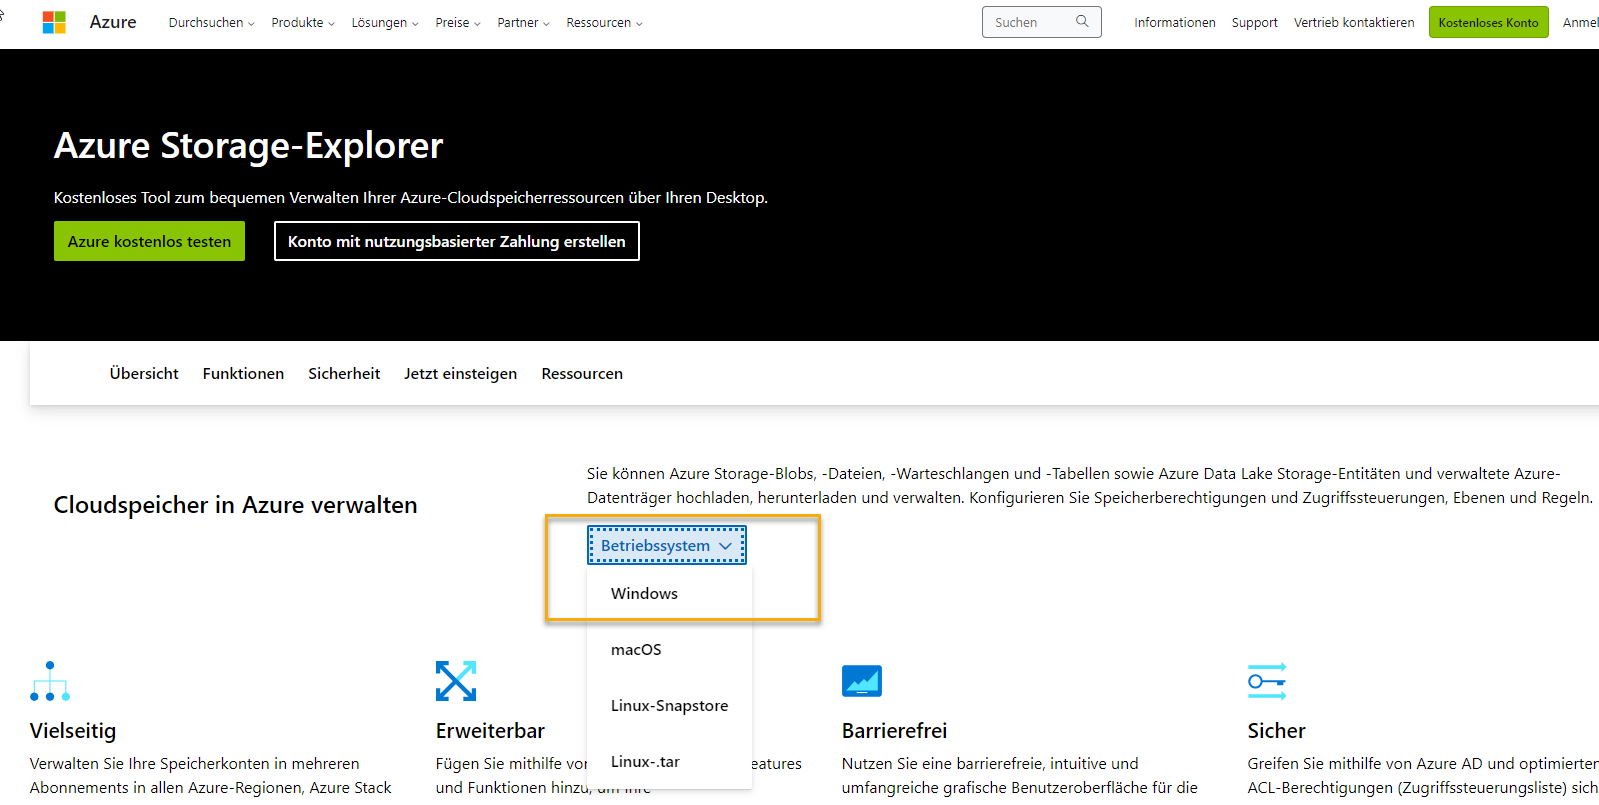Click the Microsoft logo icon
This screenshot has width=1599, height=805.
(54, 22)
